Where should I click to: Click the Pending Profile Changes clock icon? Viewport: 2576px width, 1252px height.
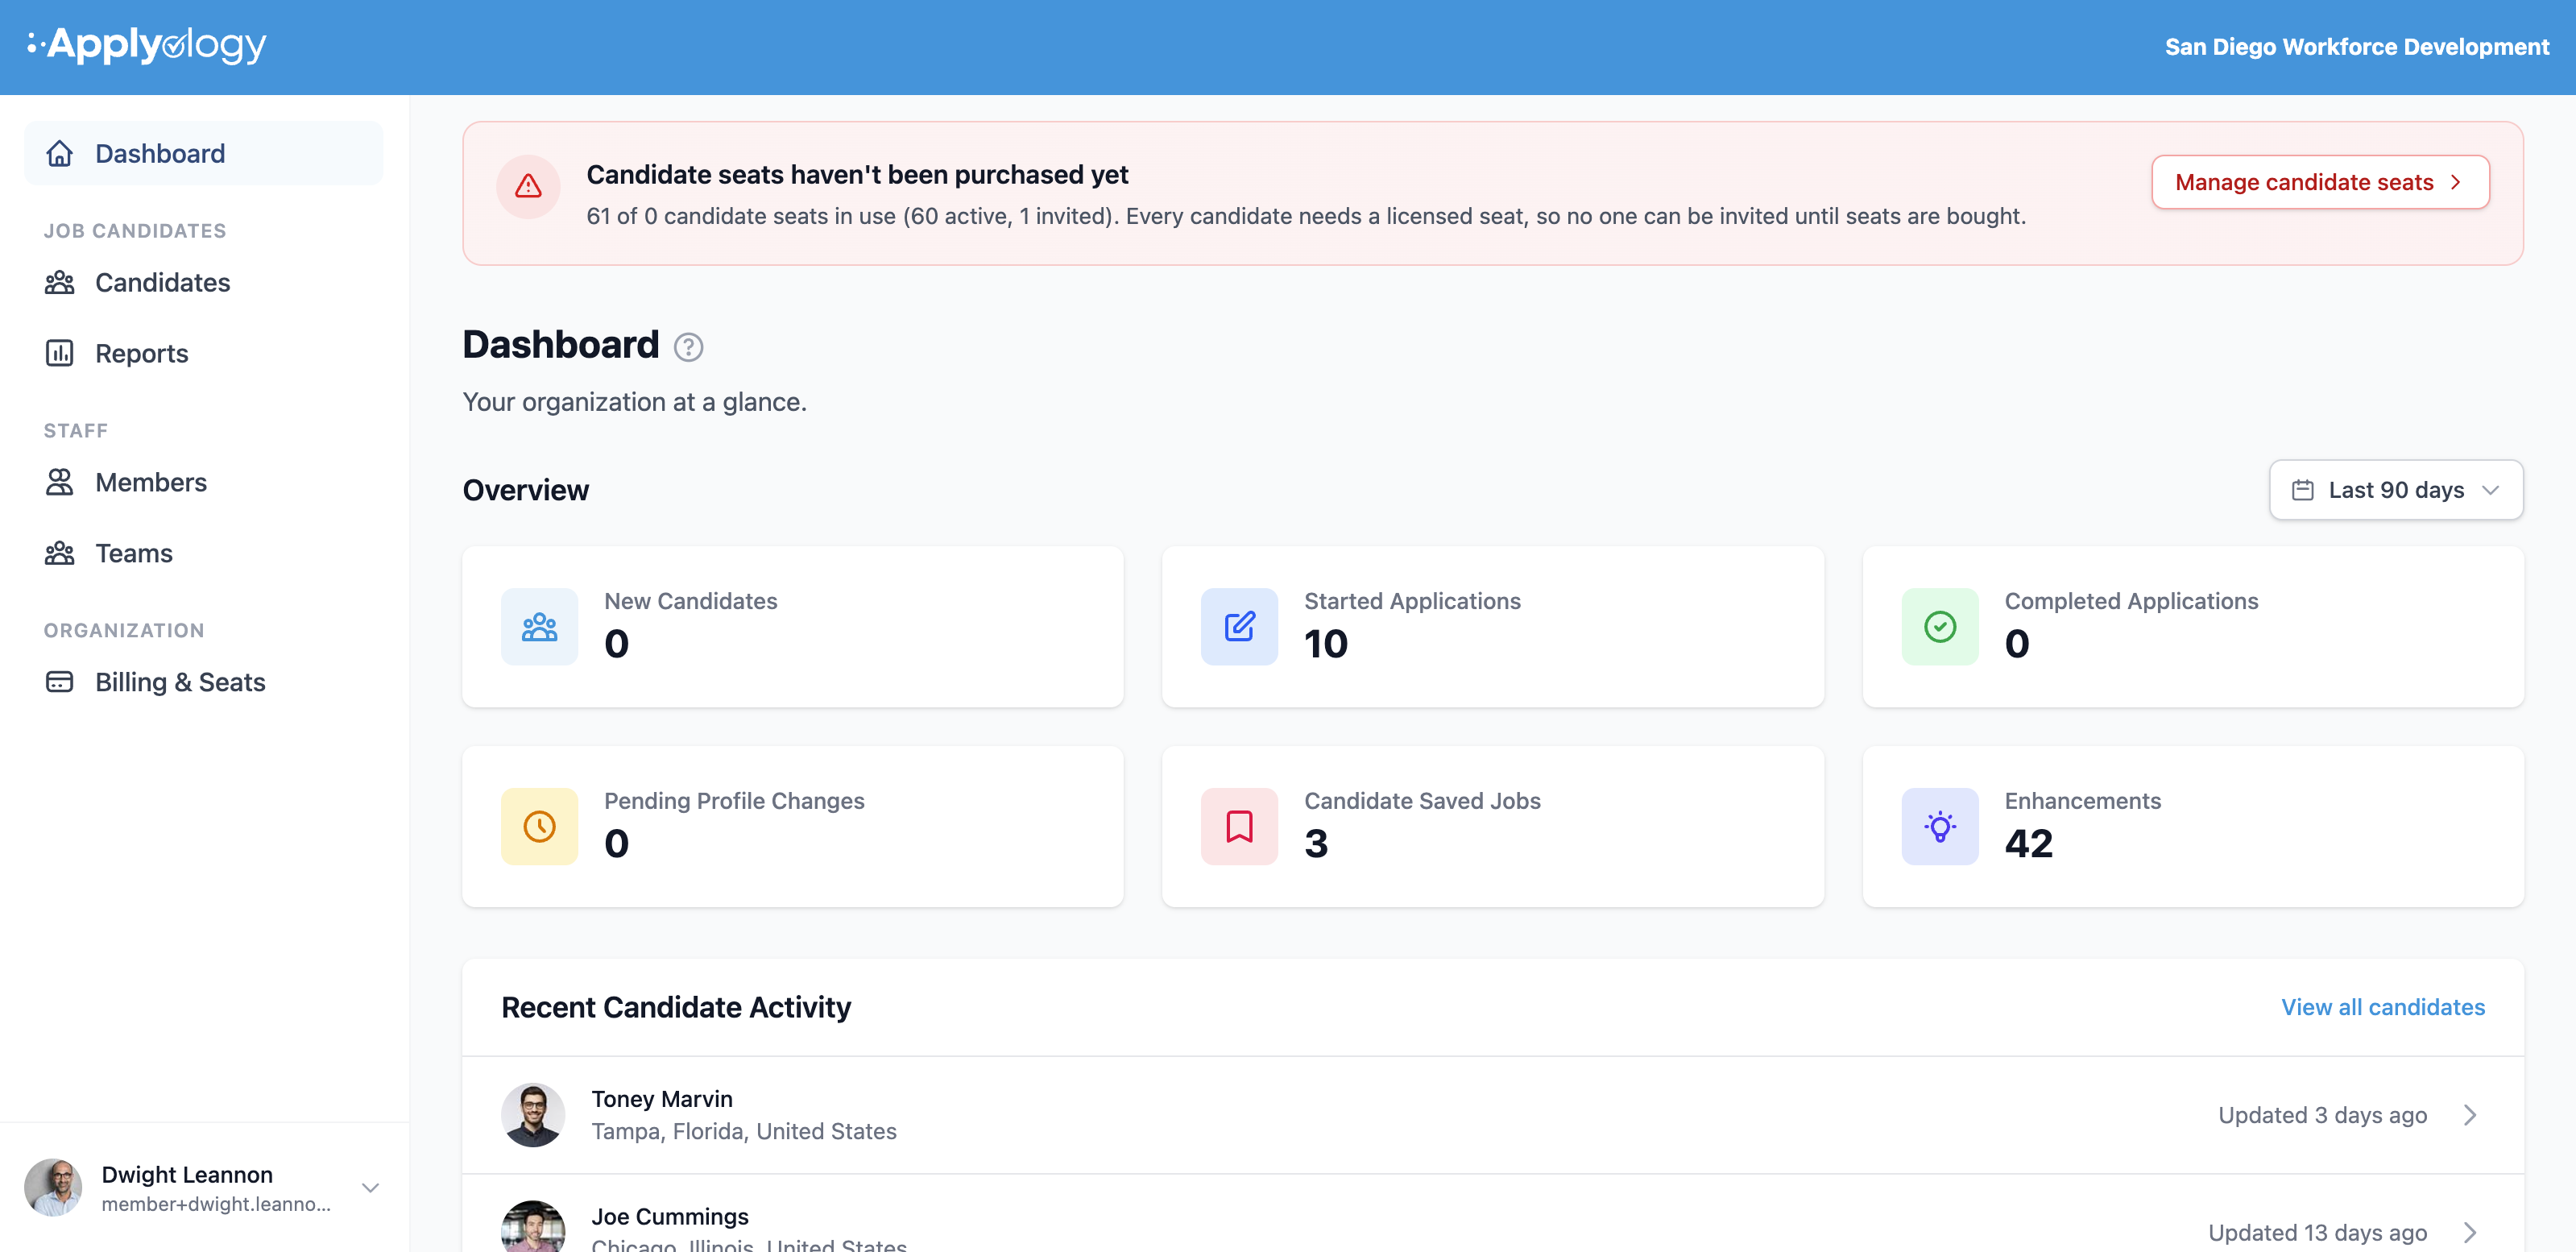coord(540,827)
